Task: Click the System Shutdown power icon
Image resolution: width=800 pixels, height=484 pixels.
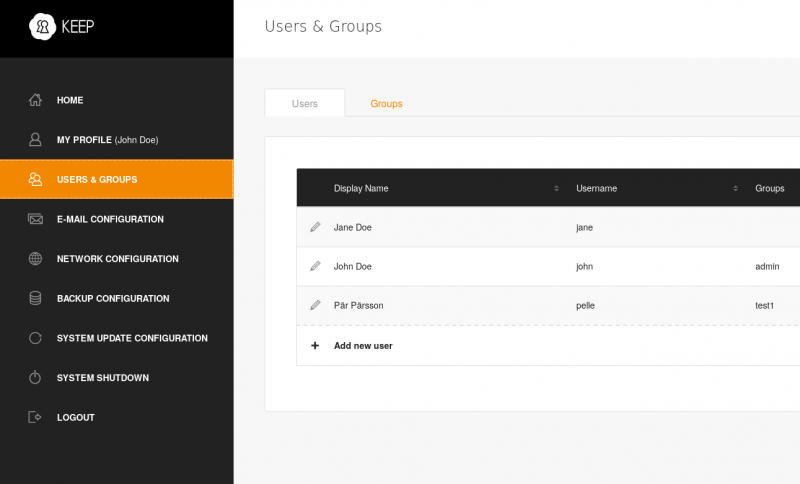Action: coord(35,378)
